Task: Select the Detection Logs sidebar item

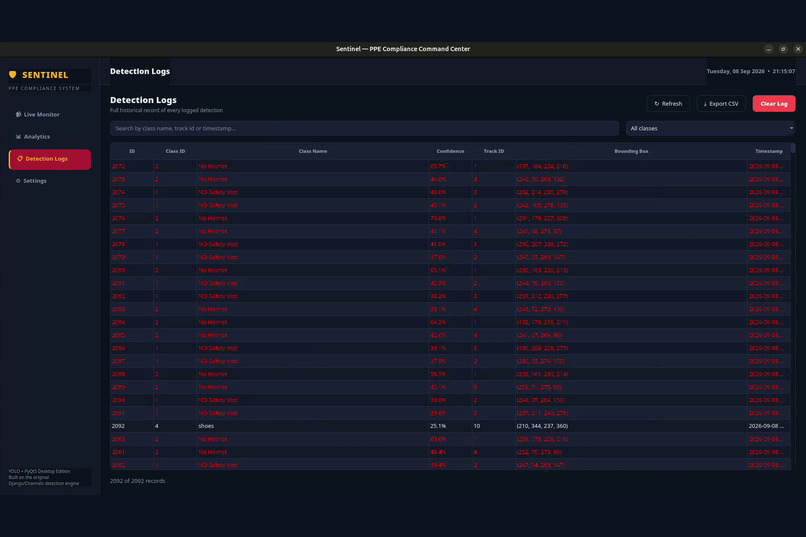Action: pyautogui.click(x=50, y=159)
